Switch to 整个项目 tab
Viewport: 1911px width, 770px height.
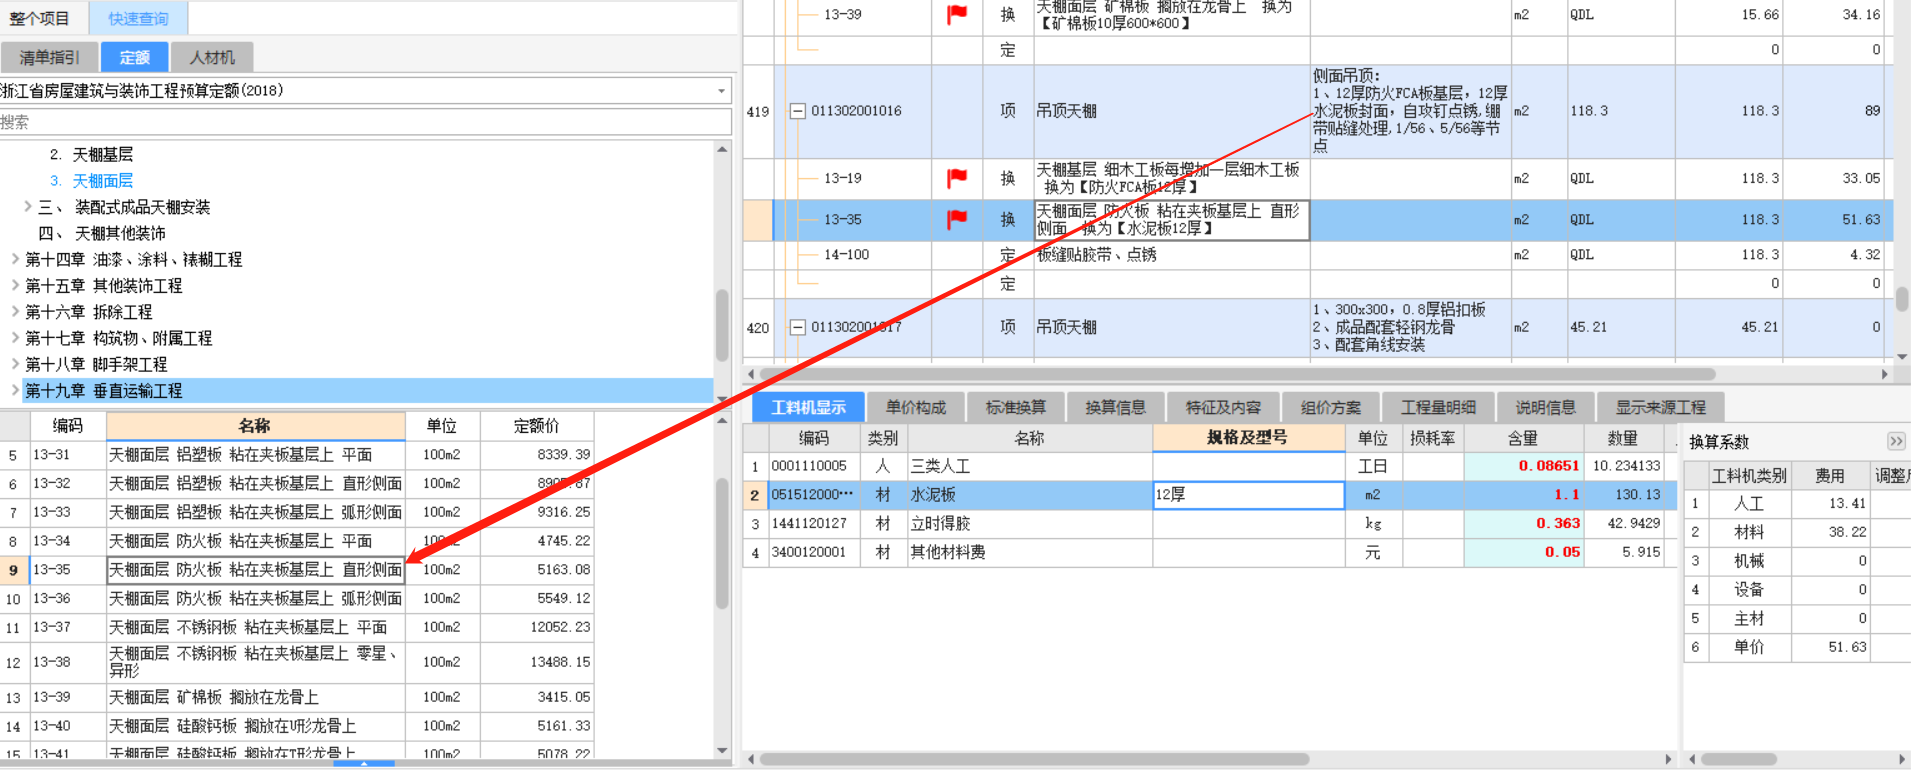(x=40, y=18)
